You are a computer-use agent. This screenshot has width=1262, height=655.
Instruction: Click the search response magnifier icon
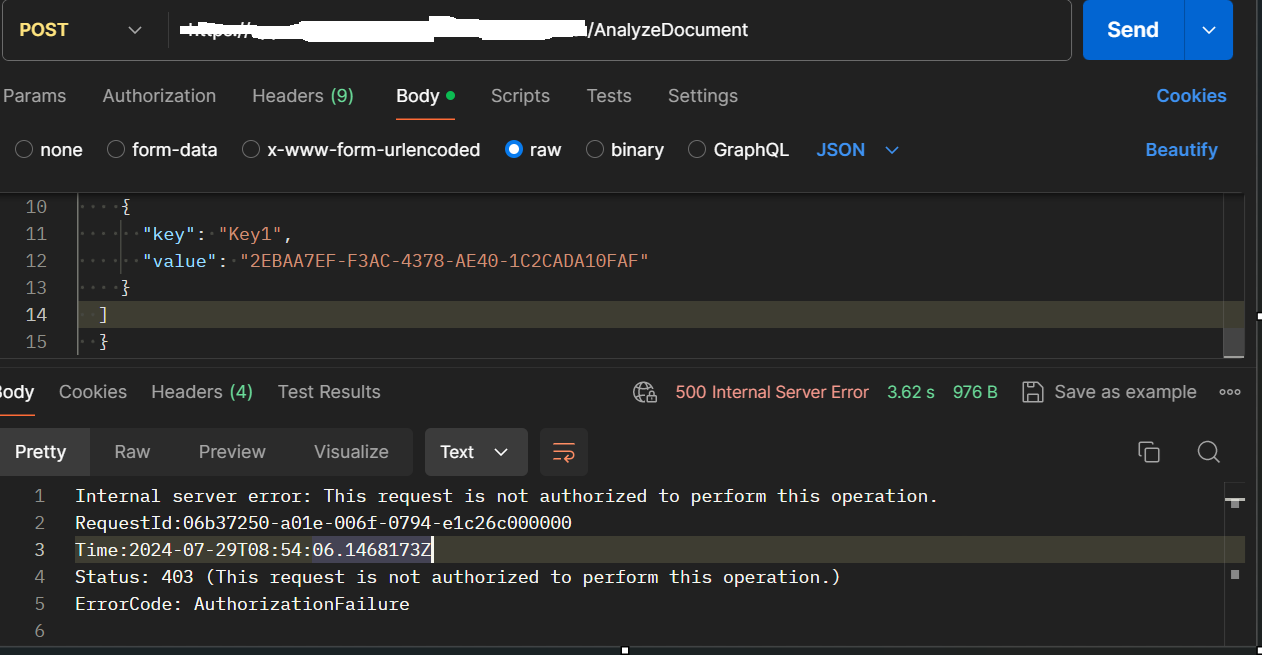1208,452
